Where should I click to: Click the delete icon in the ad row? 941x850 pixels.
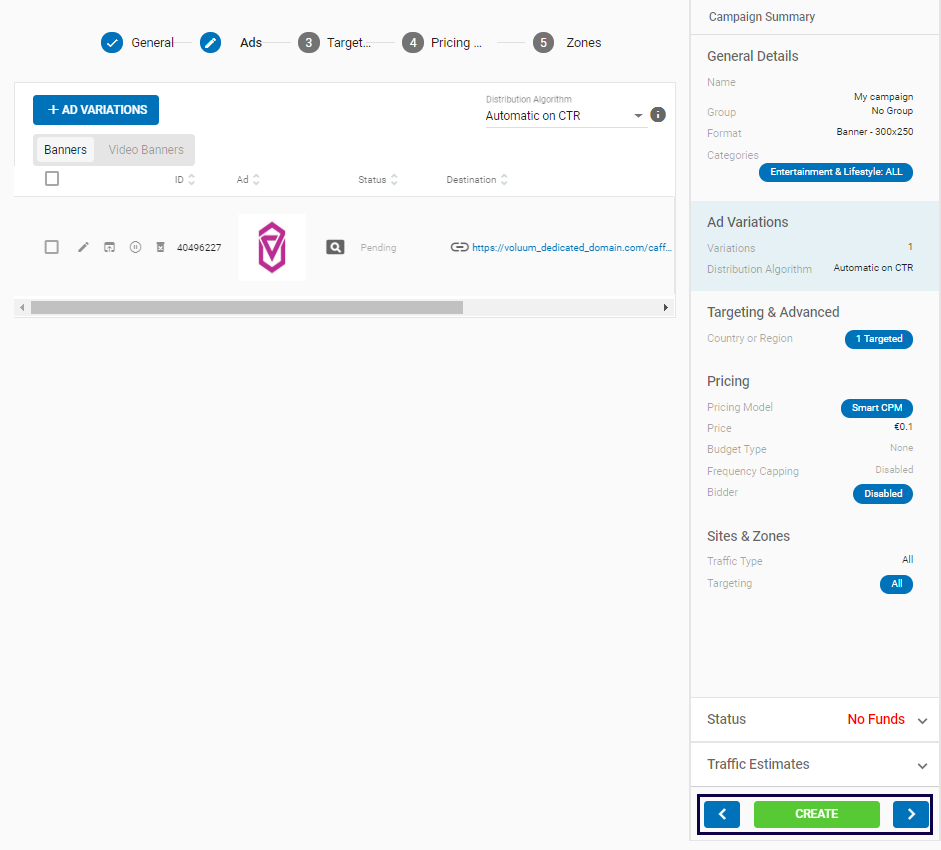[x=160, y=247]
